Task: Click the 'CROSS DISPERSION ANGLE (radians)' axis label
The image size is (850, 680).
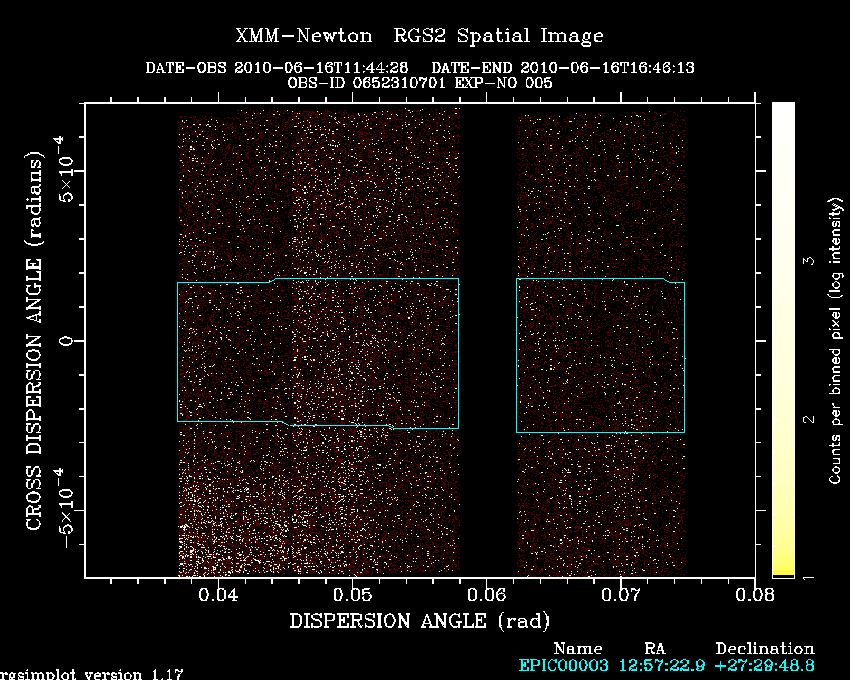Action: [34, 341]
